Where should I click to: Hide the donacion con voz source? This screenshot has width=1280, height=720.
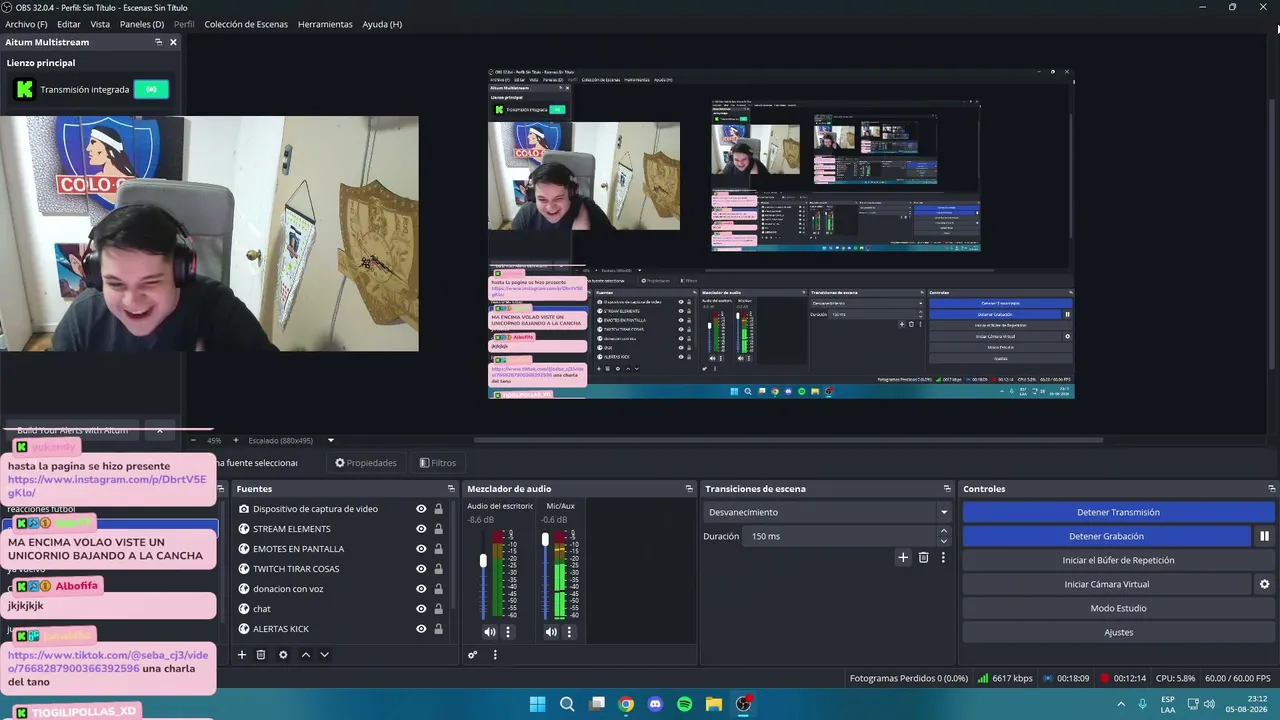pos(421,589)
